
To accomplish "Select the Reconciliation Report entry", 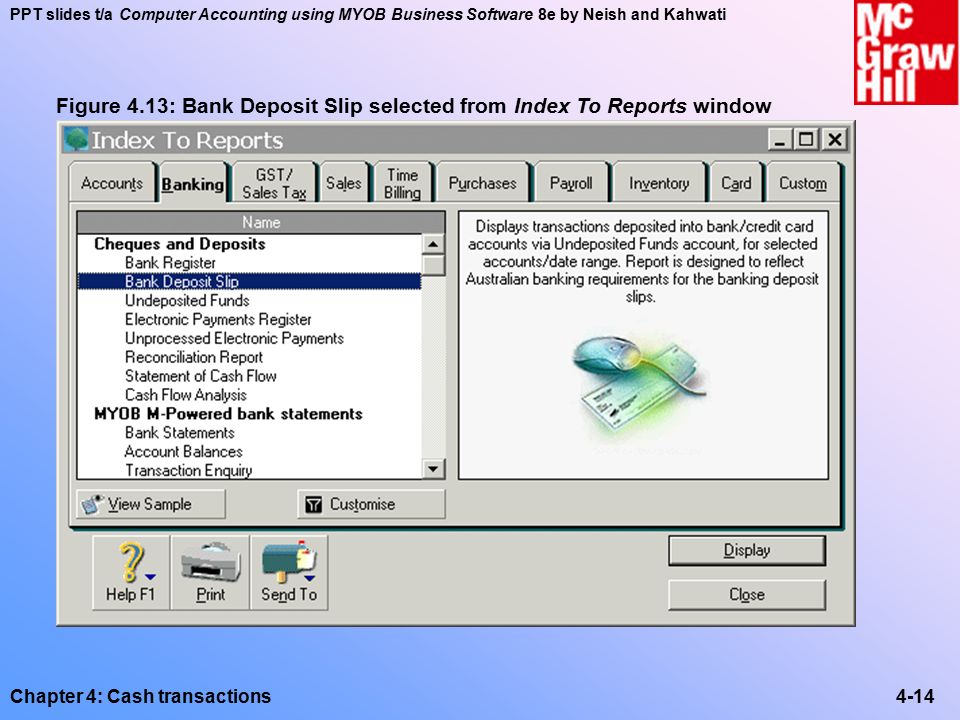I will pos(193,357).
